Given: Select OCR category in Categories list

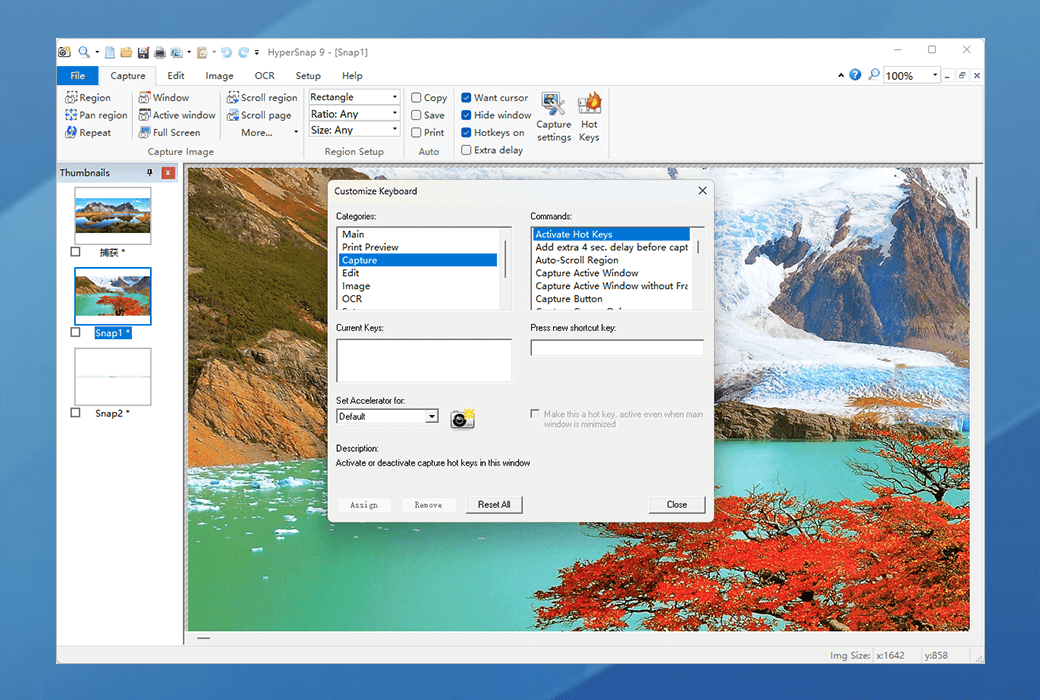Looking at the screenshot, I should coord(418,299).
